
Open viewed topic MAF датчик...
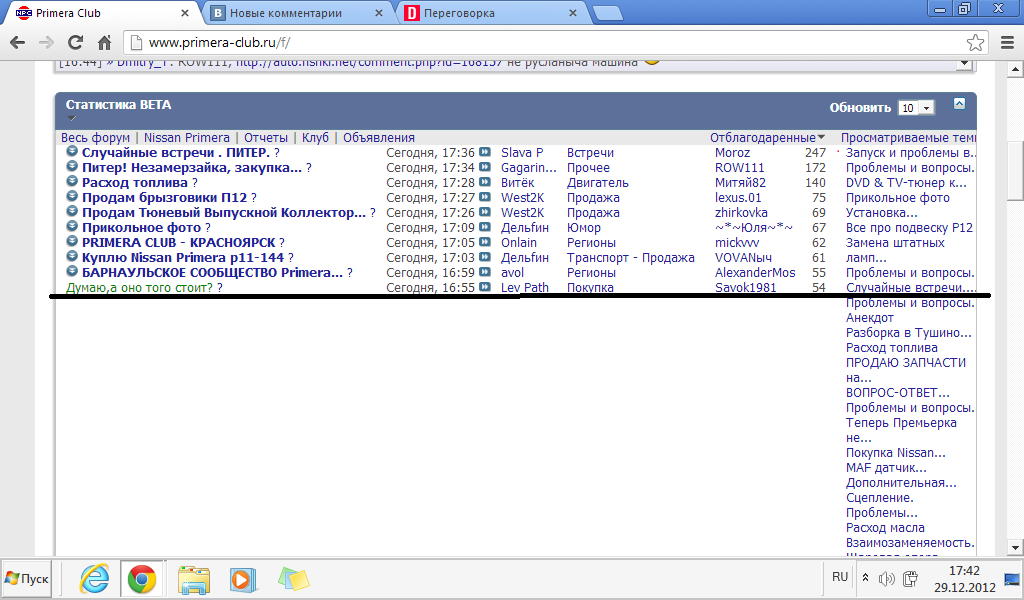(x=886, y=467)
